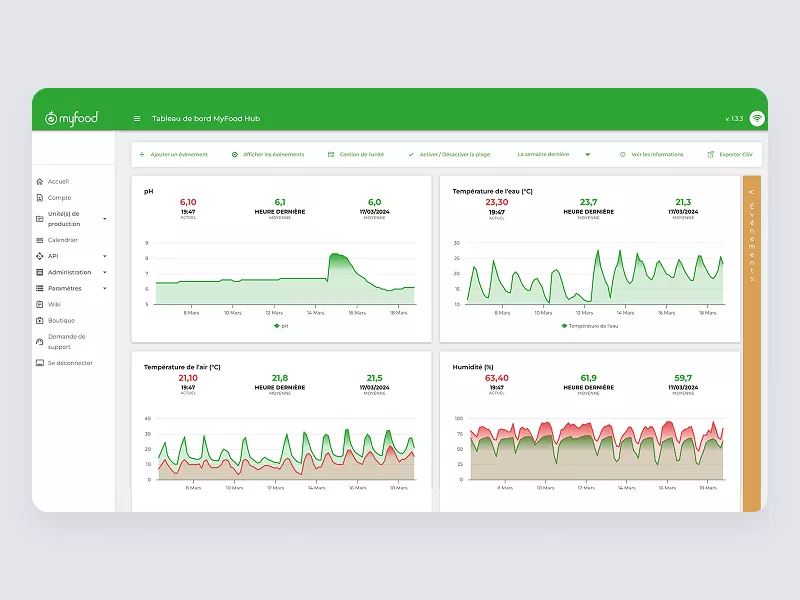The width and height of the screenshot is (800, 600).
Task: Click the info icon for Voir les informations
Action: (622, 155)
